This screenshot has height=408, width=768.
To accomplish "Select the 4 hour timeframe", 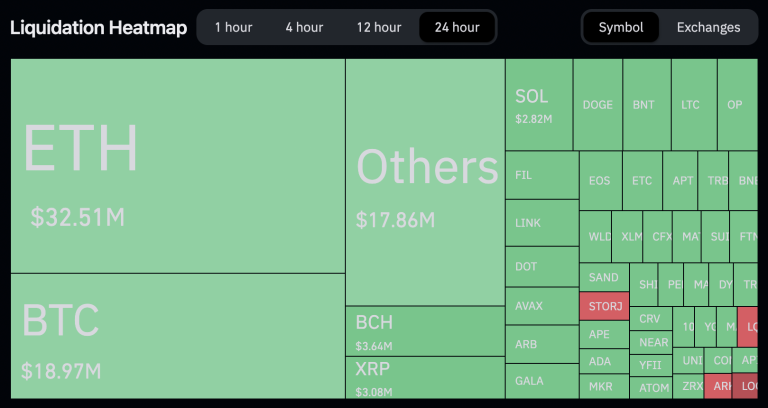I will pos(303,27).
